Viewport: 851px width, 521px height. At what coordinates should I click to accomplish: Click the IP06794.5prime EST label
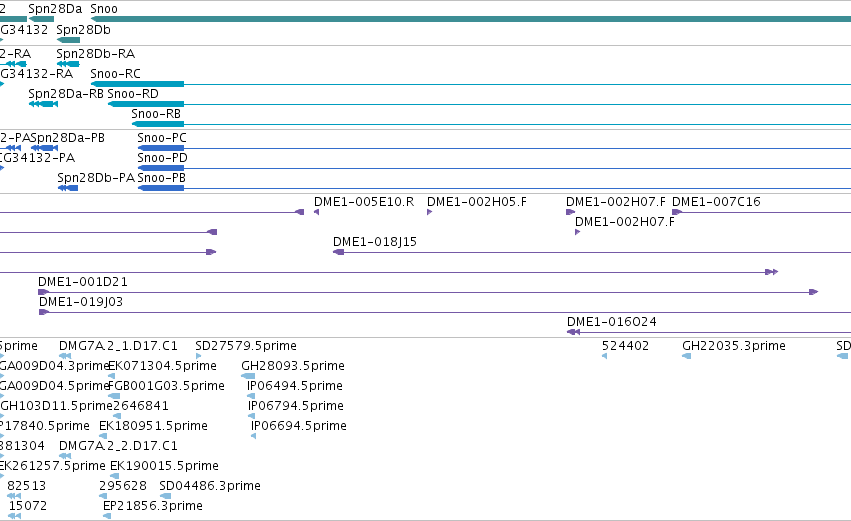[296, 406]
